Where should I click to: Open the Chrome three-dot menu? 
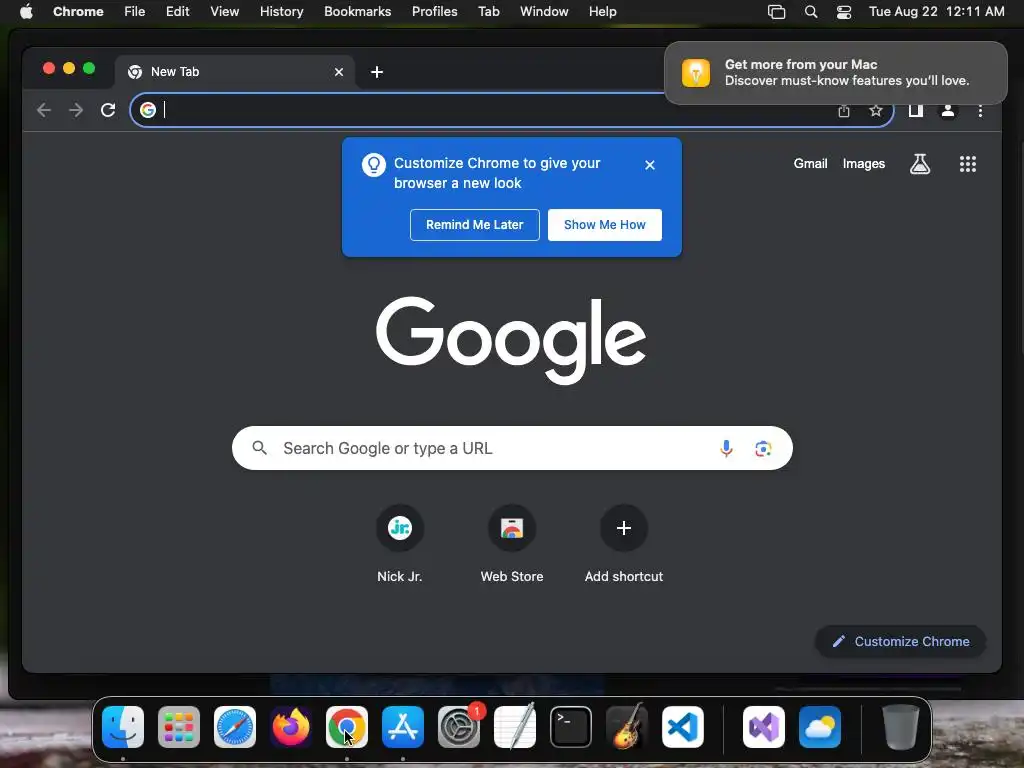tap(980, 110)
